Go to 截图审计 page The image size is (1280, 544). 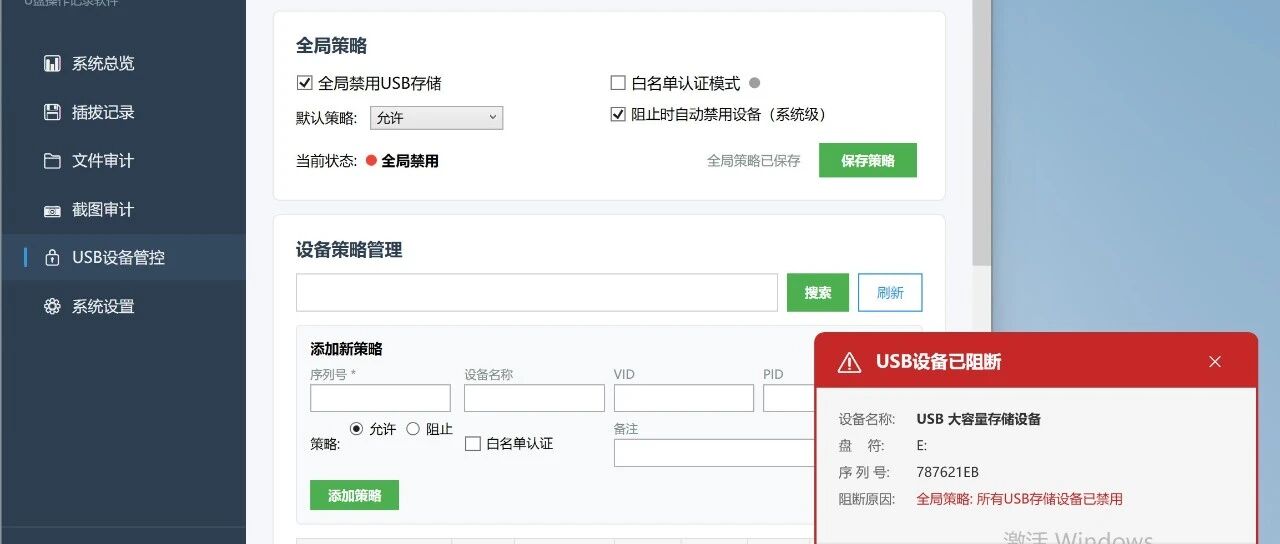click(x=122, y=210)
